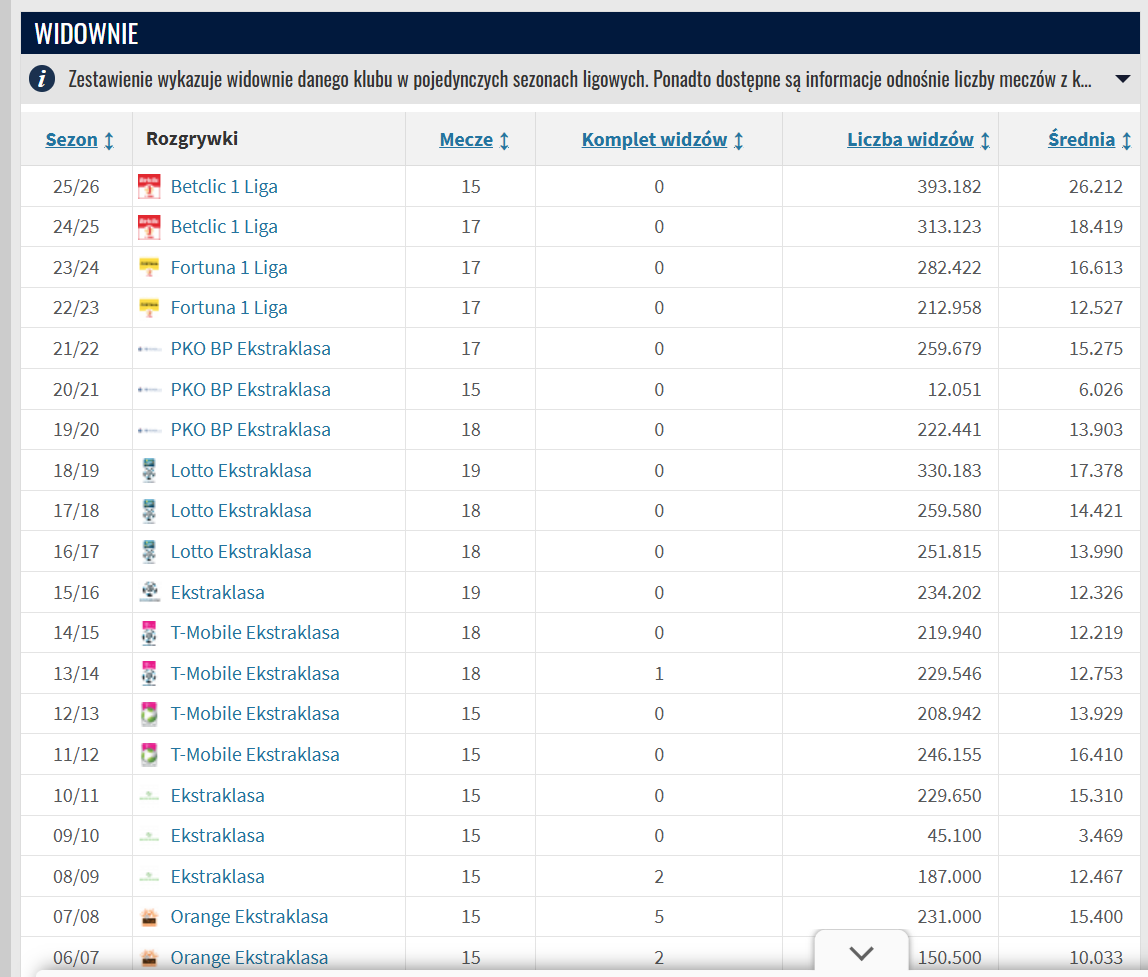Open PKO BP Ekstraklasa link for 20/21

click(x=250, y=390)
